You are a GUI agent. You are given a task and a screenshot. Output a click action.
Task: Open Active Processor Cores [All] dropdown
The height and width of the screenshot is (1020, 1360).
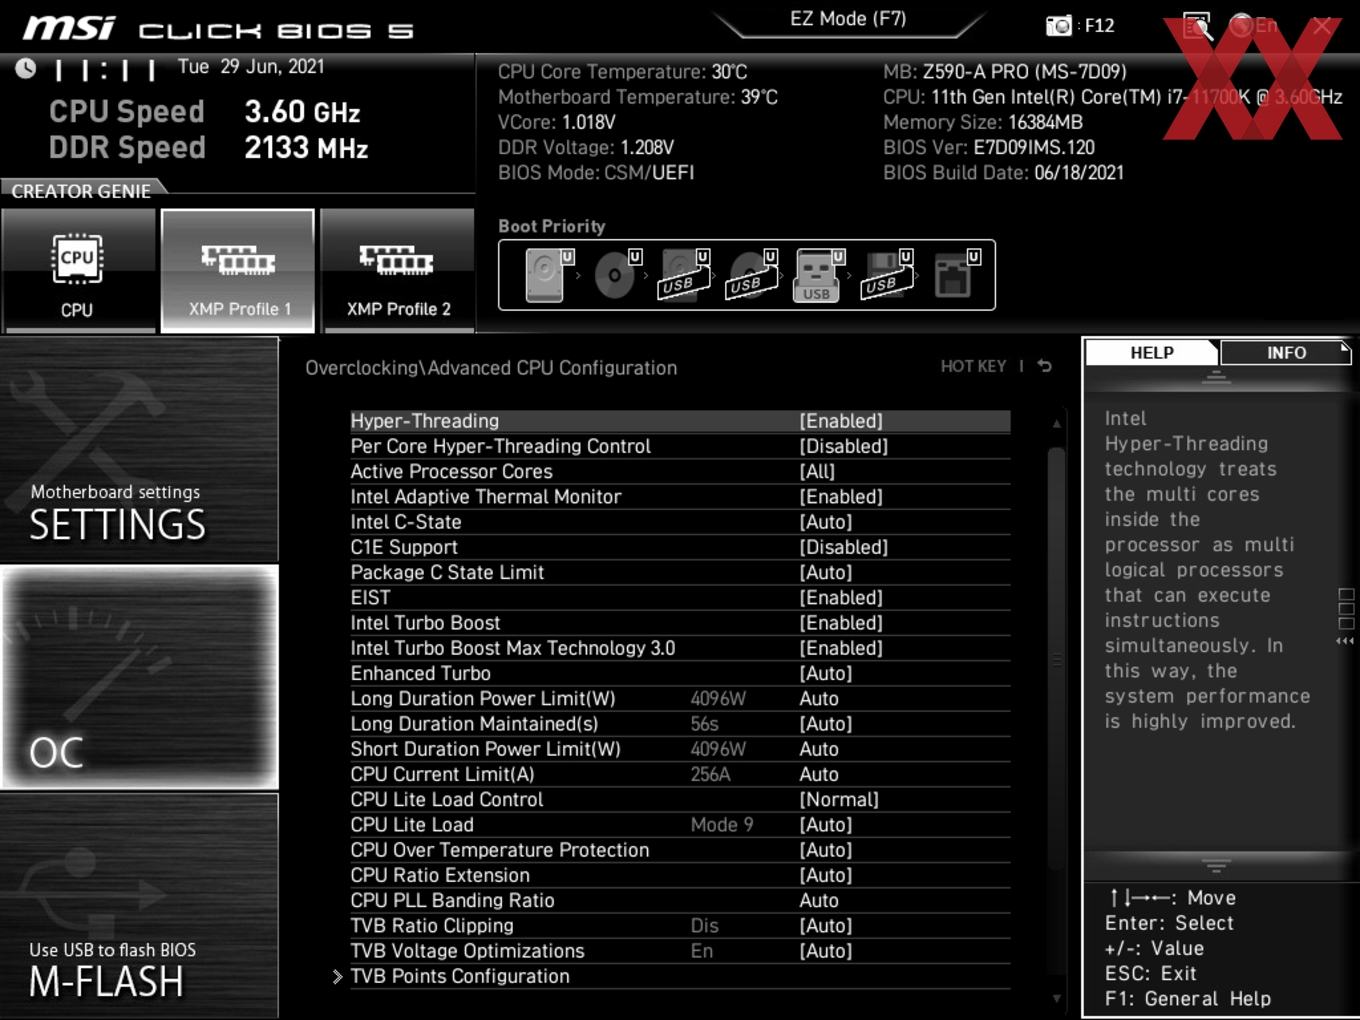[817, 471]
